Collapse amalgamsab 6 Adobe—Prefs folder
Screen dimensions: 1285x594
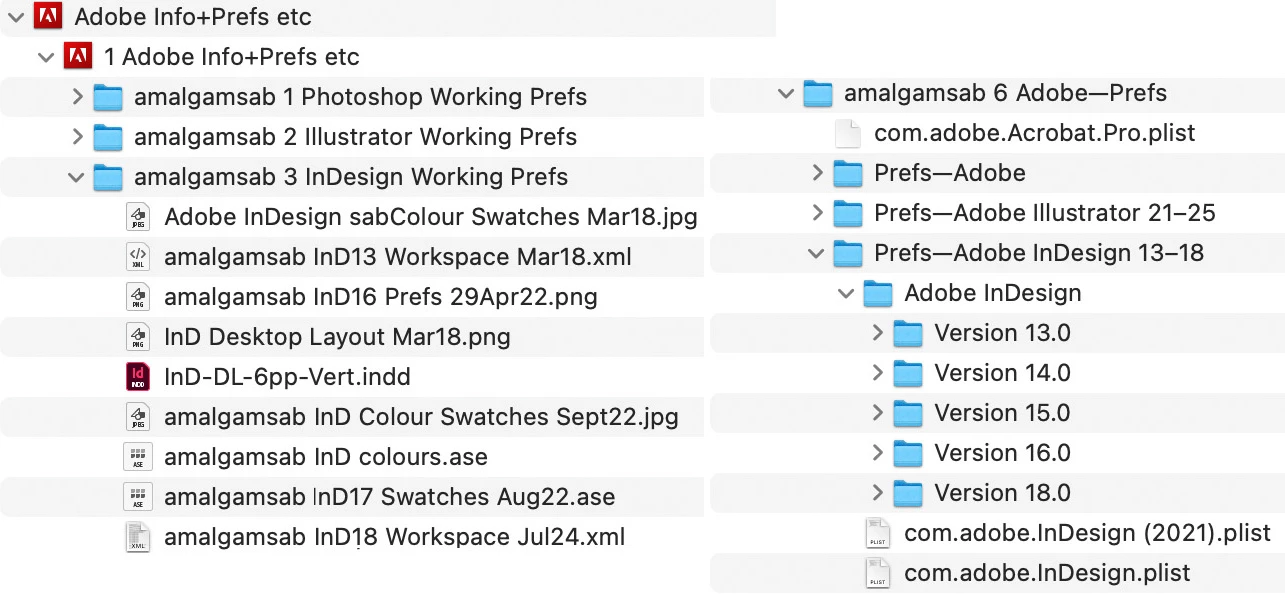(786, 93)
